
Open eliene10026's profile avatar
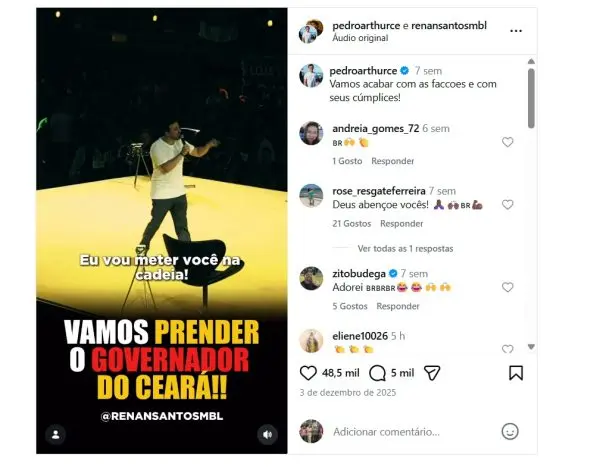pyautogui.click(x=311, y=340)
